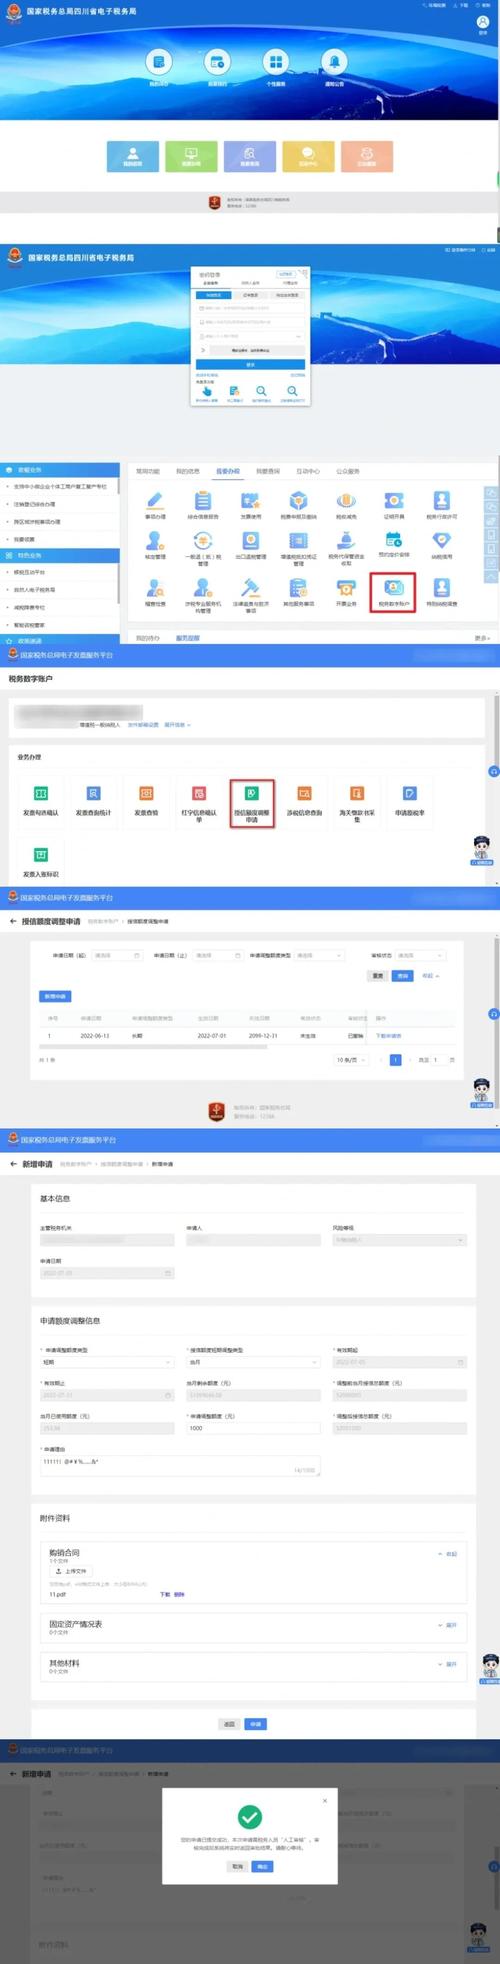Click the 下载 link next to 11.pdf

[x=164, y=1594]
